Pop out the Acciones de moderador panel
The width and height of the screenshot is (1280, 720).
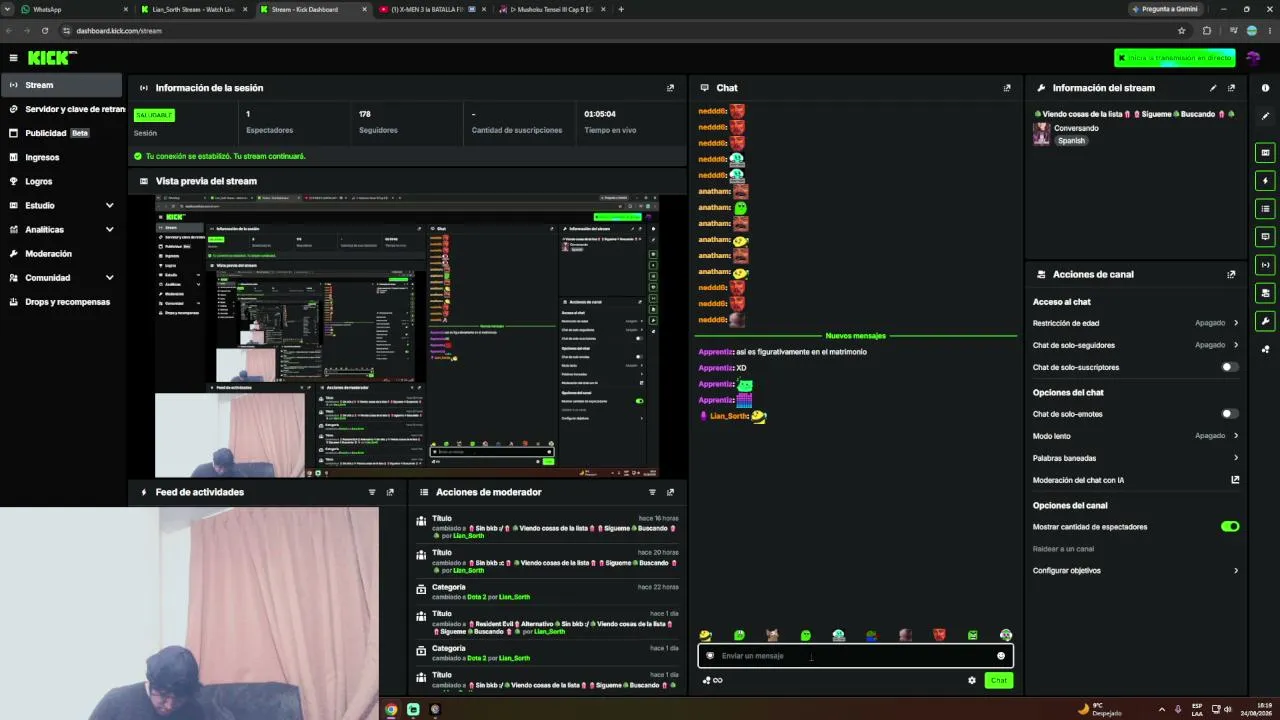[x=670, y=492]
